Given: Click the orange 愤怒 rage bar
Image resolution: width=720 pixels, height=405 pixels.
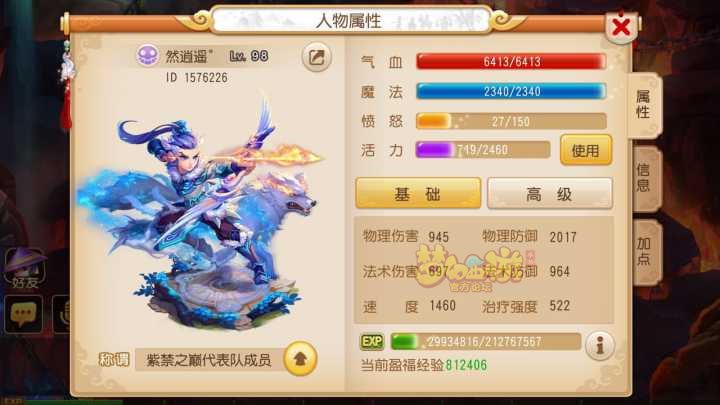Looking at the screenshot, I should (x=511, y=121).
